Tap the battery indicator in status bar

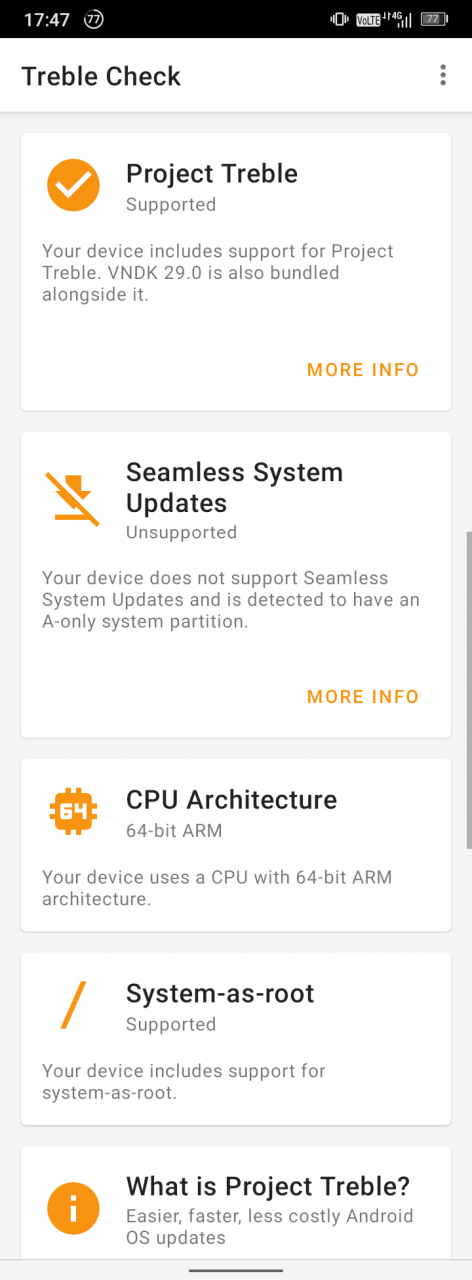pyautogui.click(x=433, y=19)
